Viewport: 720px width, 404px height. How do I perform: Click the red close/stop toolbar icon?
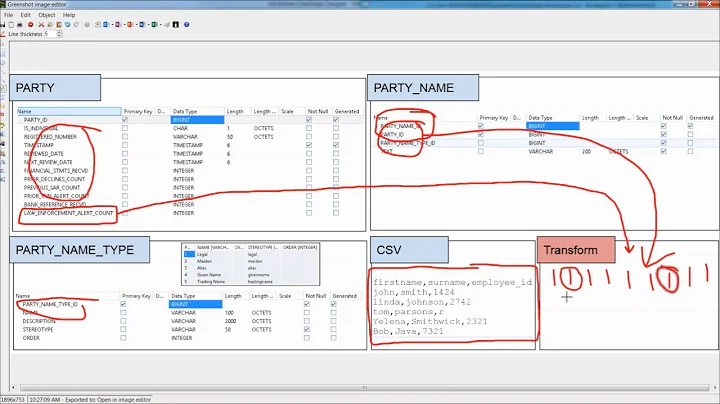pos(31,25)
